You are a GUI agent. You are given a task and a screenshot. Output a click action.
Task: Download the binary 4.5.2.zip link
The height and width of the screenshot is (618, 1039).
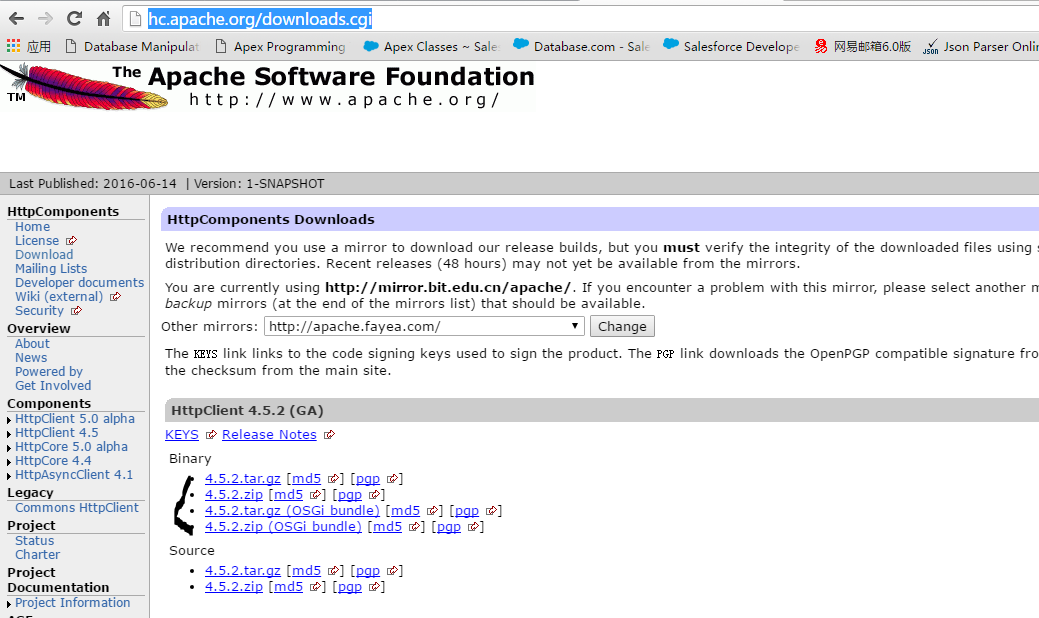(x=234, y=494)
